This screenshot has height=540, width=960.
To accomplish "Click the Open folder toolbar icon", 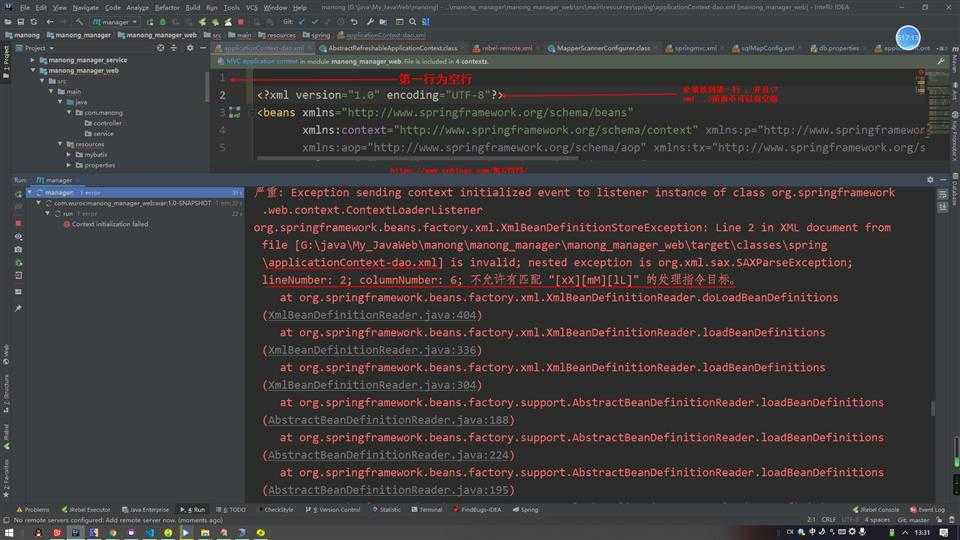I will tap(8, 21).
